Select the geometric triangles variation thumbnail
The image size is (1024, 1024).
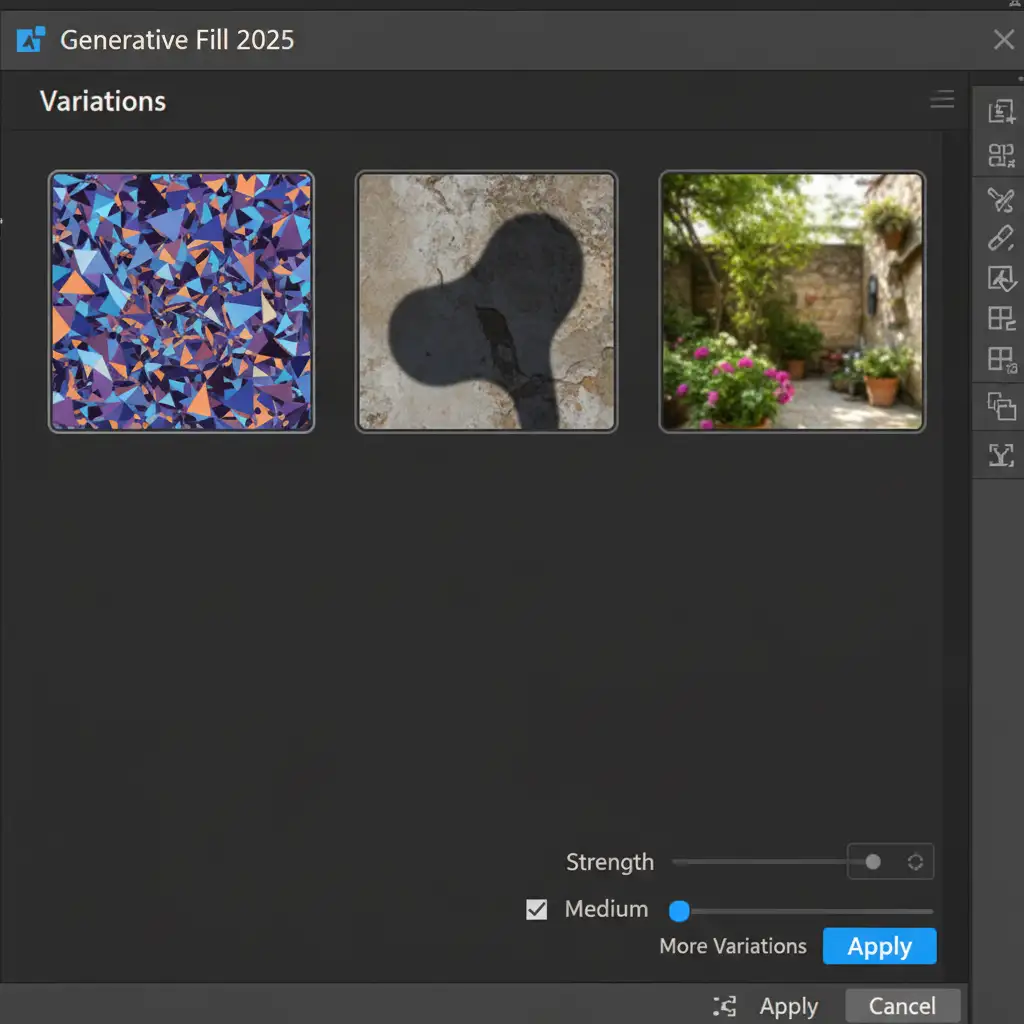click(x=181, y=301)
